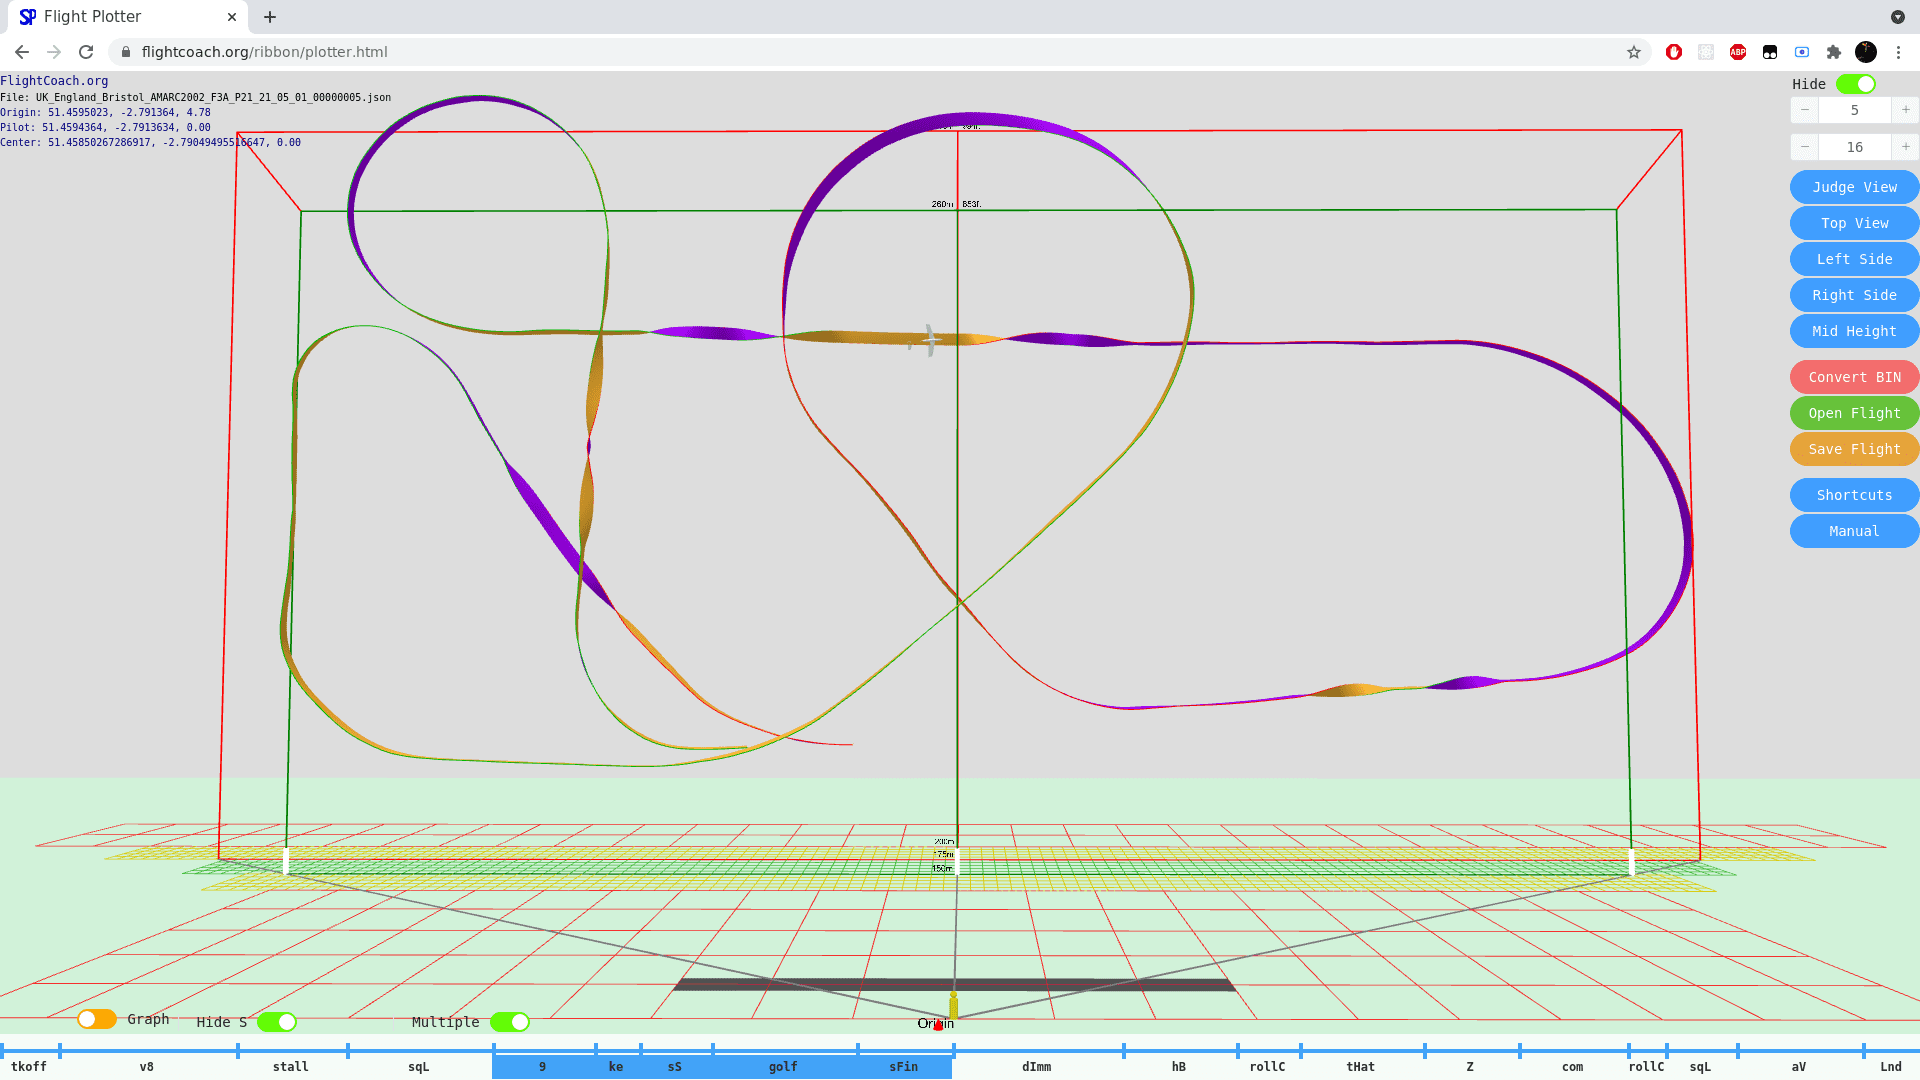1920x1080 pixels.
Task: Open the Extensions puzzle menu
Action: [x=1834, y=52]
